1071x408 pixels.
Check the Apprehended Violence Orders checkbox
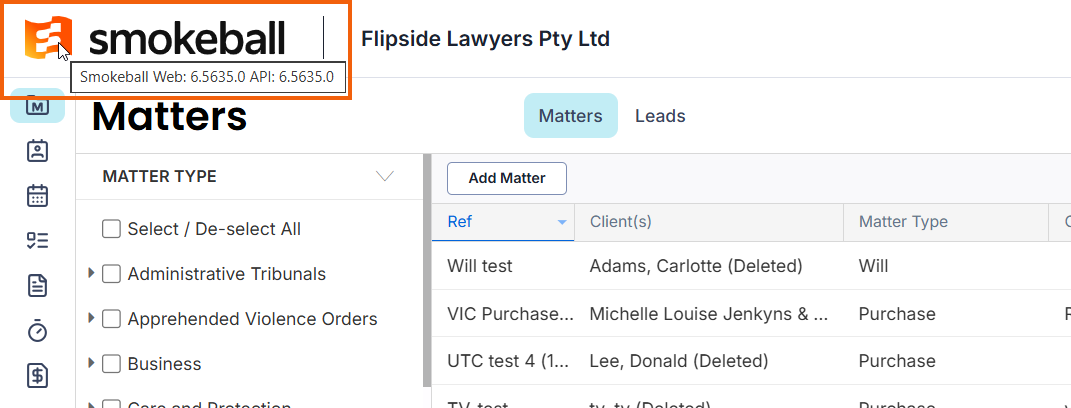[111, 319]
